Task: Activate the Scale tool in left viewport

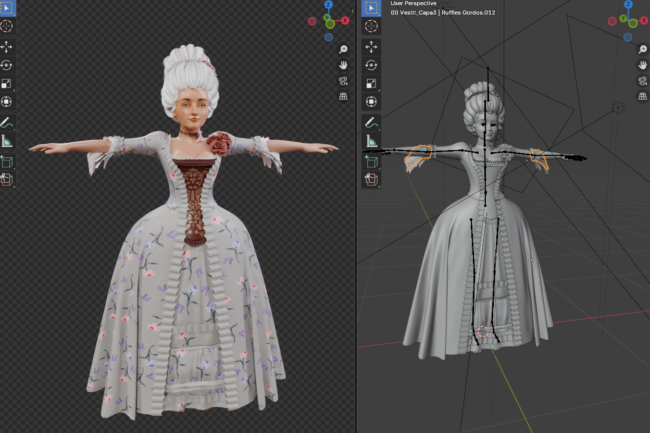Action: pos(8,82)
